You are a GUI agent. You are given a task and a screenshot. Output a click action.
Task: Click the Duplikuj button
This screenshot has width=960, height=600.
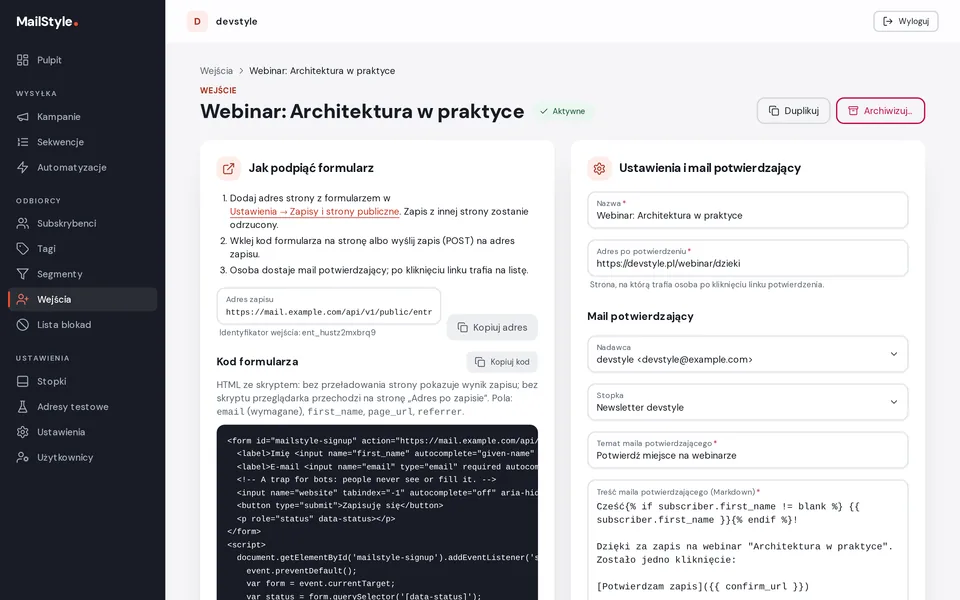pyautogui.click(x=793, y=111)
